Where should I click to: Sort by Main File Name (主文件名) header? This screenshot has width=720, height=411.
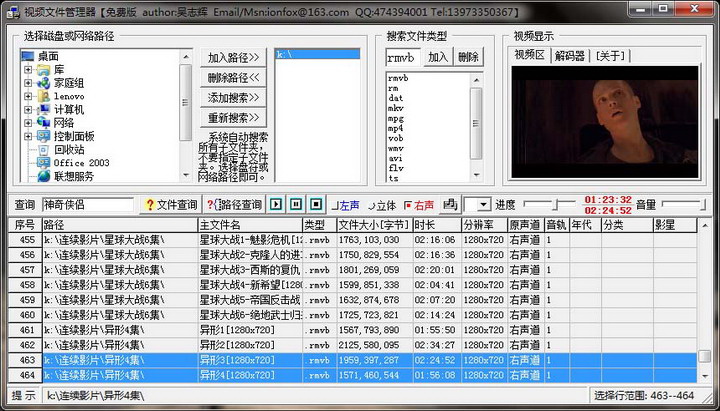(x=250, y=225)
